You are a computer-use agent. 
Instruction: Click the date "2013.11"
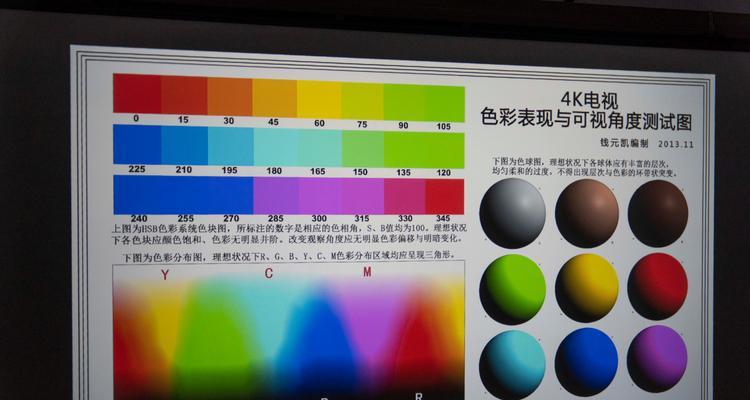tap(675, 144)
